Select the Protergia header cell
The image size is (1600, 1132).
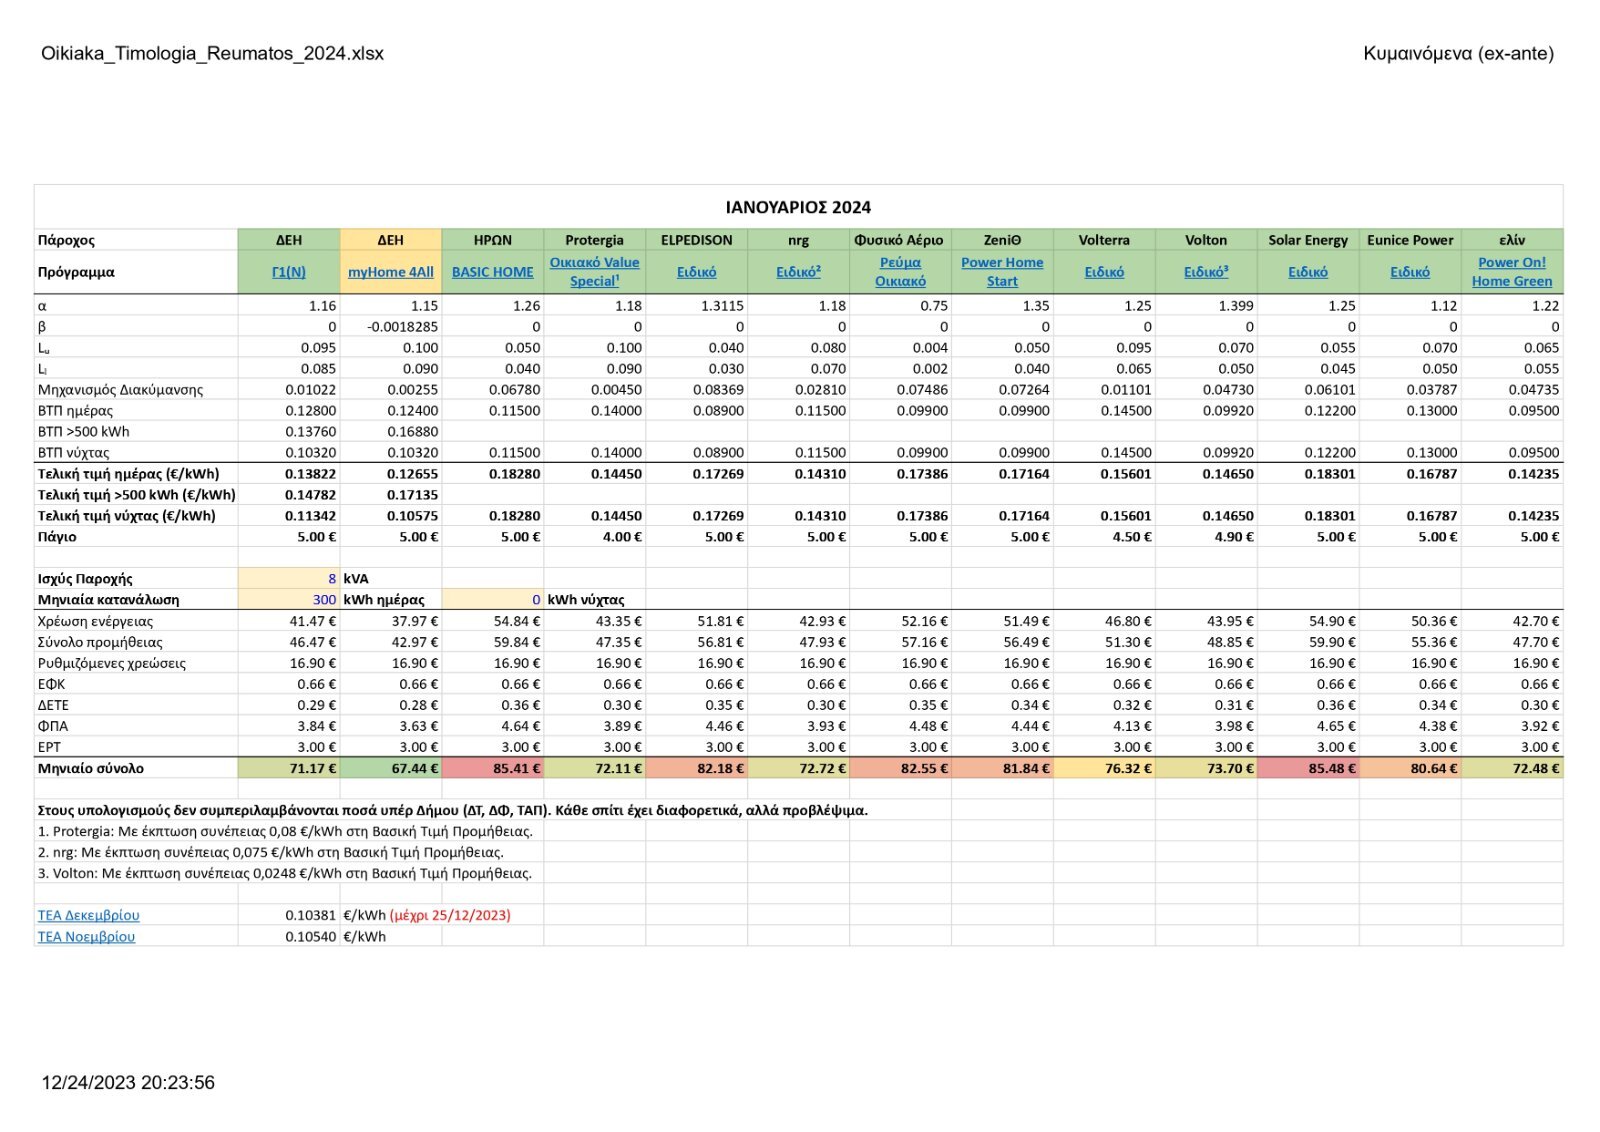click(x=594, y=240)
